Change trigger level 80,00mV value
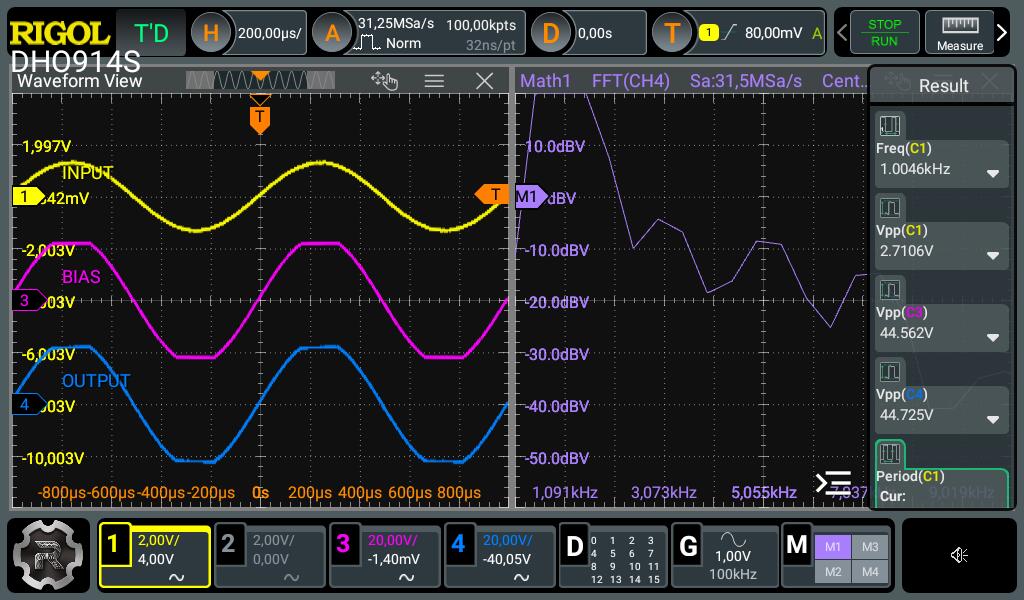 pos(773,33)
